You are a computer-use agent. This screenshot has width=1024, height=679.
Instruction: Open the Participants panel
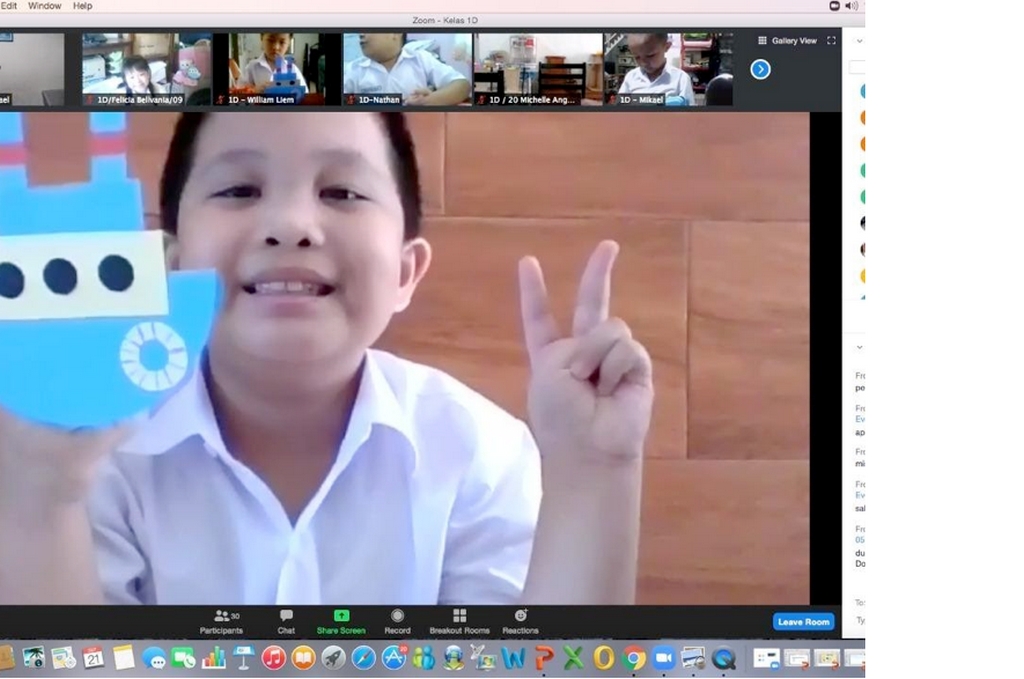pos(221,621)
